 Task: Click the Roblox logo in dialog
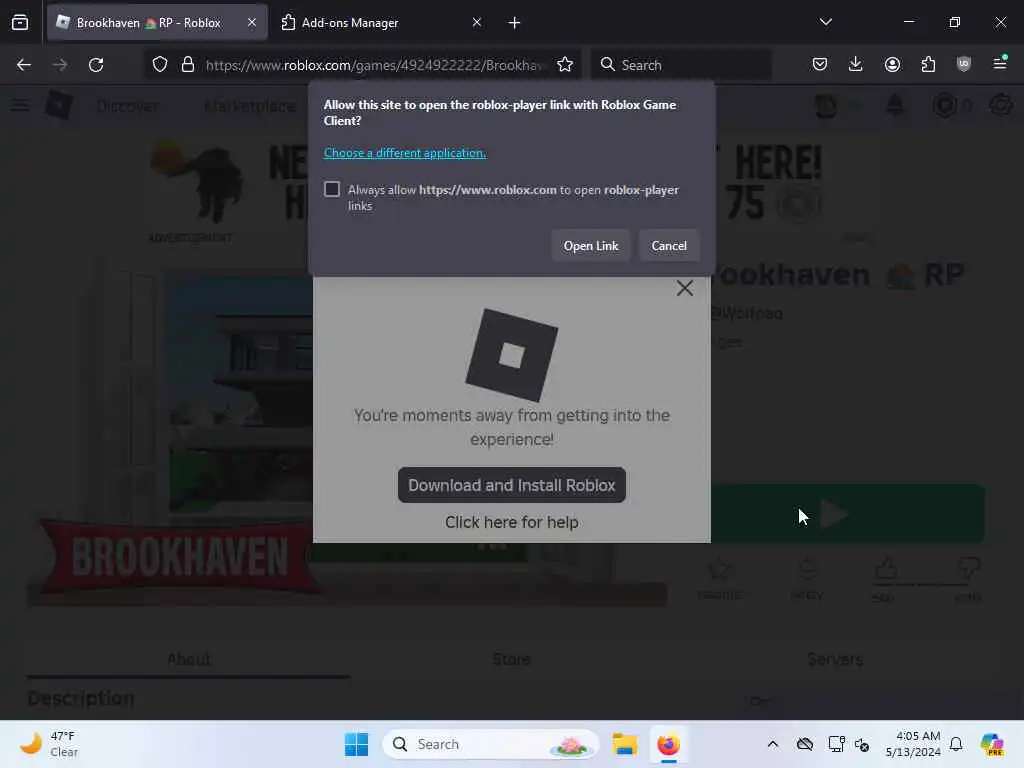click(511, 355)
